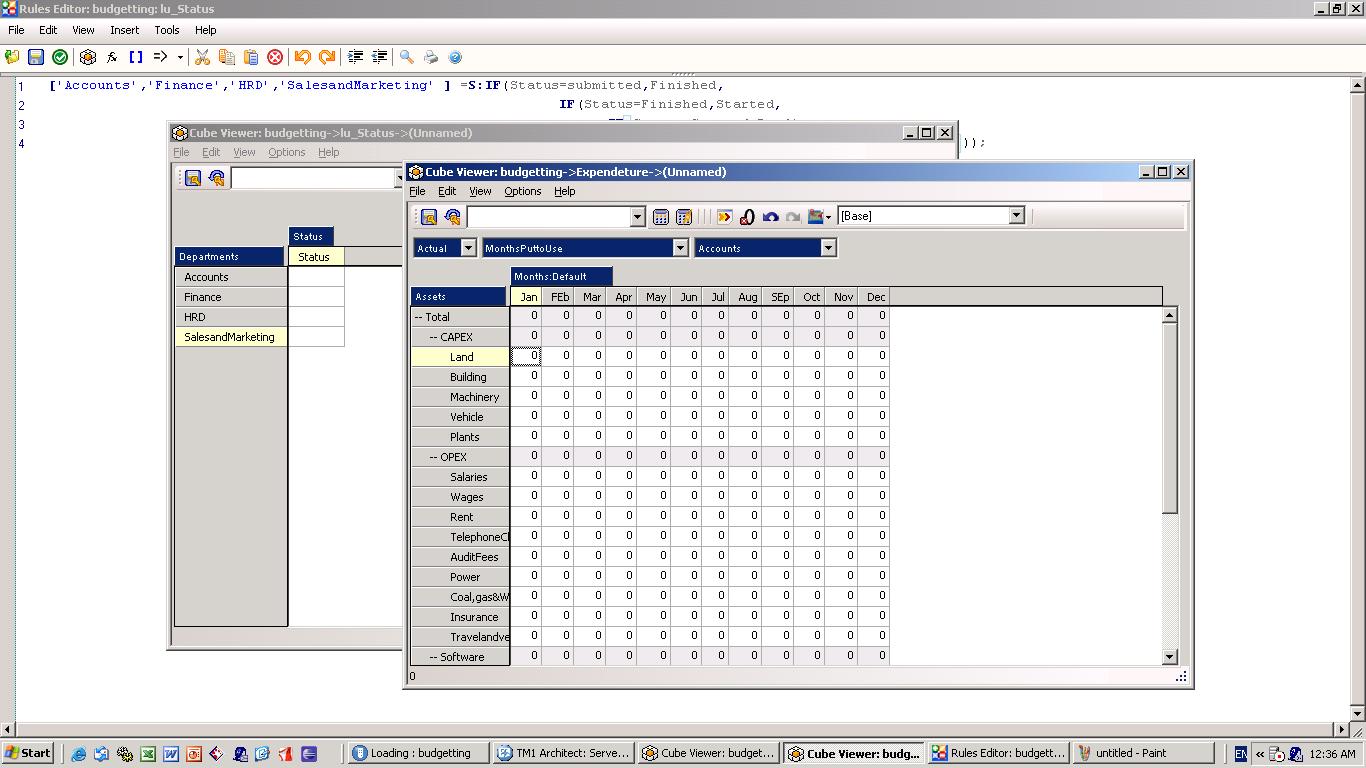Print the rule using the printer icon

[x=431, y=57]
